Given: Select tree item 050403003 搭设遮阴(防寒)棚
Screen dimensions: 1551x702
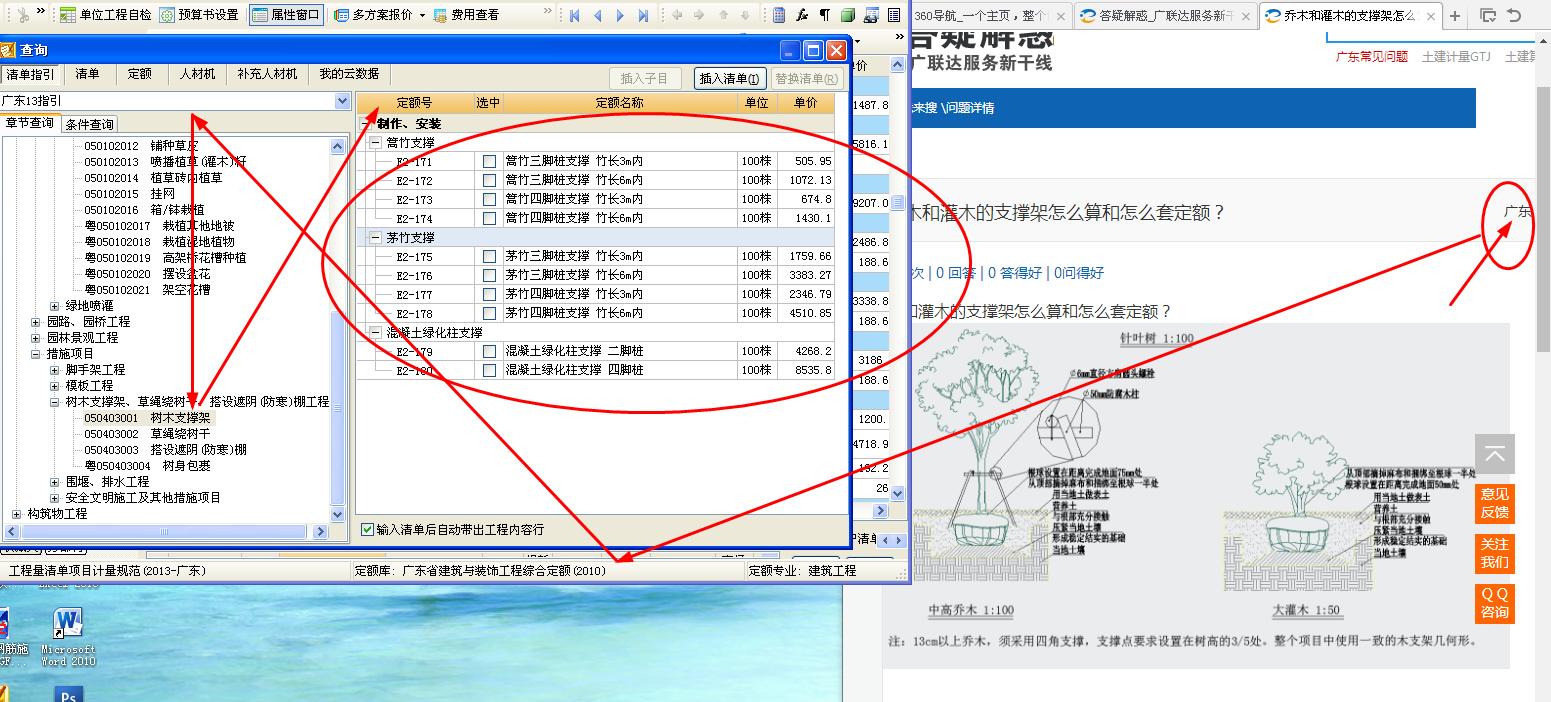Looking at the screenshot, I should [x=165, y=450].
